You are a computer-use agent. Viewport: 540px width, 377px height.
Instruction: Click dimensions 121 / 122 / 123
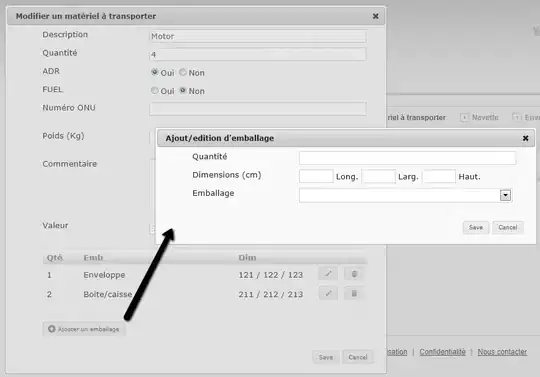click(271, 275)
